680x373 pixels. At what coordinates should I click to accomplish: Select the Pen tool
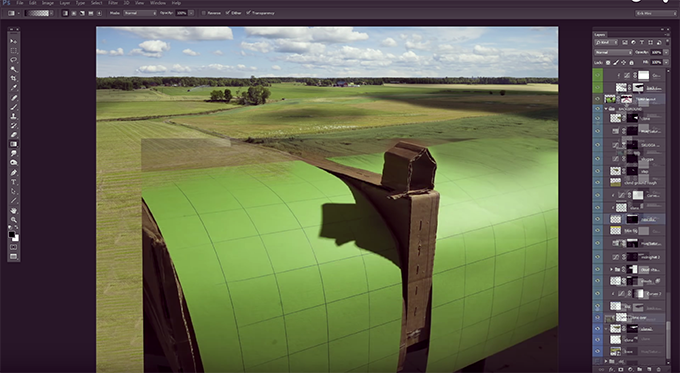[13, 173]
